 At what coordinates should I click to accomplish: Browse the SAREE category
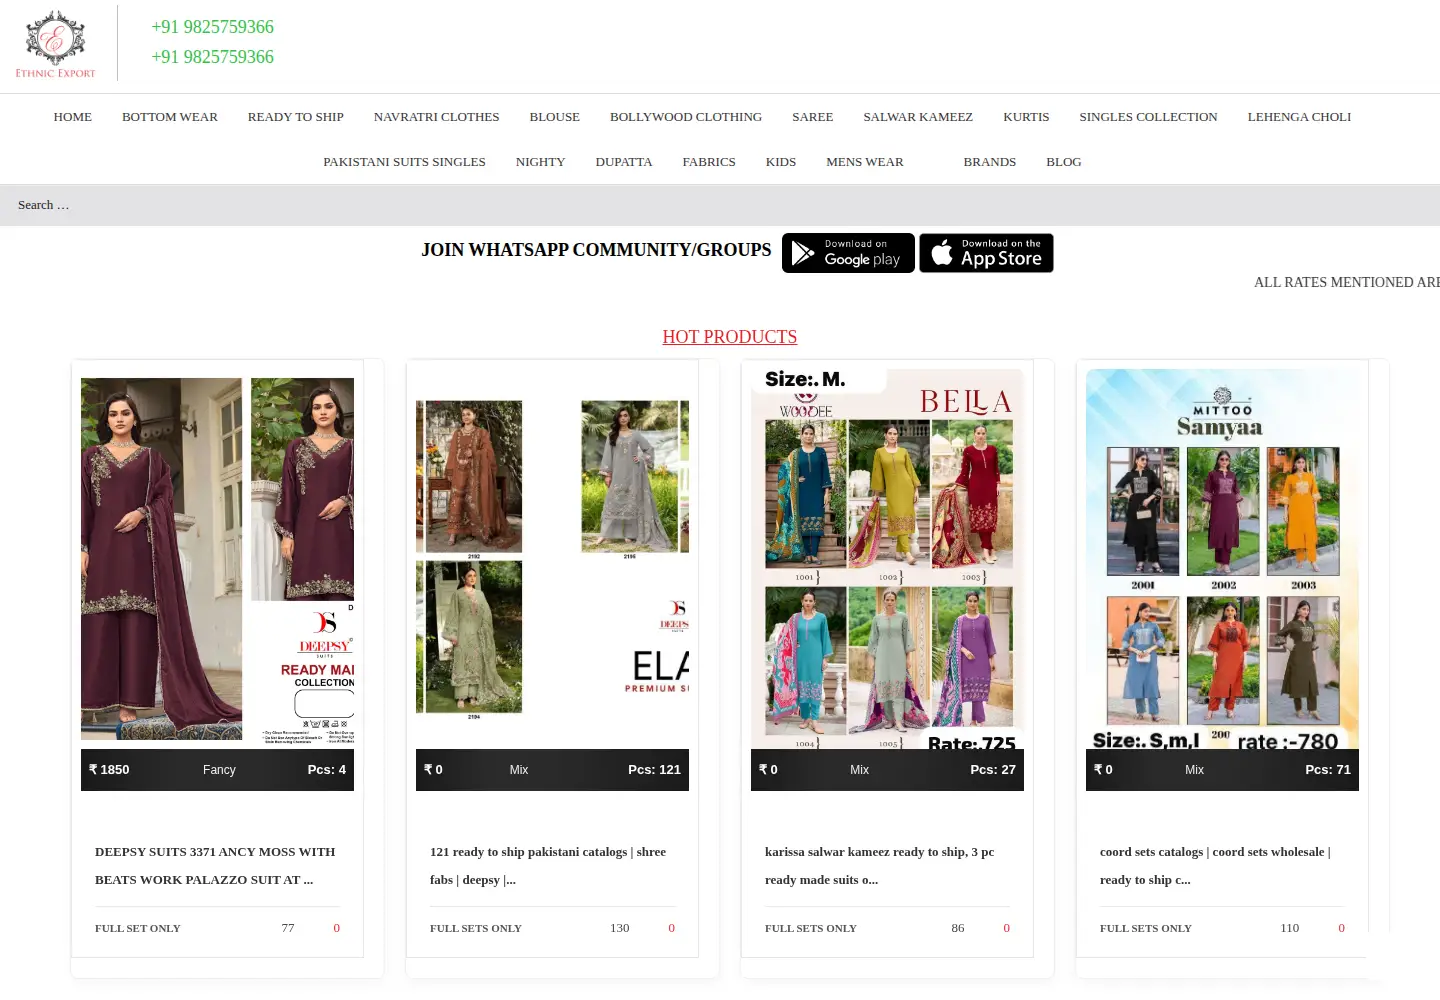[x=813, y=117]
